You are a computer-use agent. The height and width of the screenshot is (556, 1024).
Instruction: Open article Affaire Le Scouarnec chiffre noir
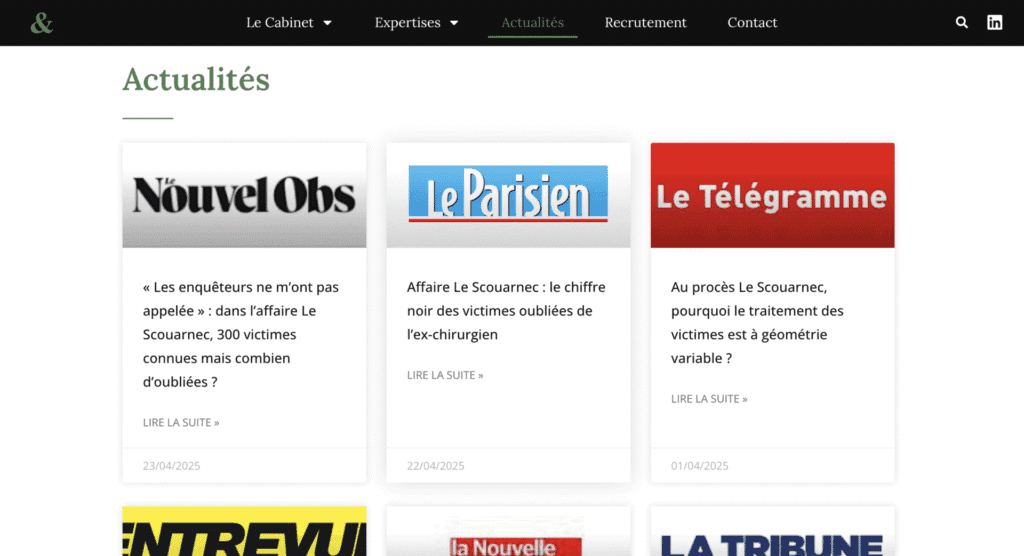[506, 310]
